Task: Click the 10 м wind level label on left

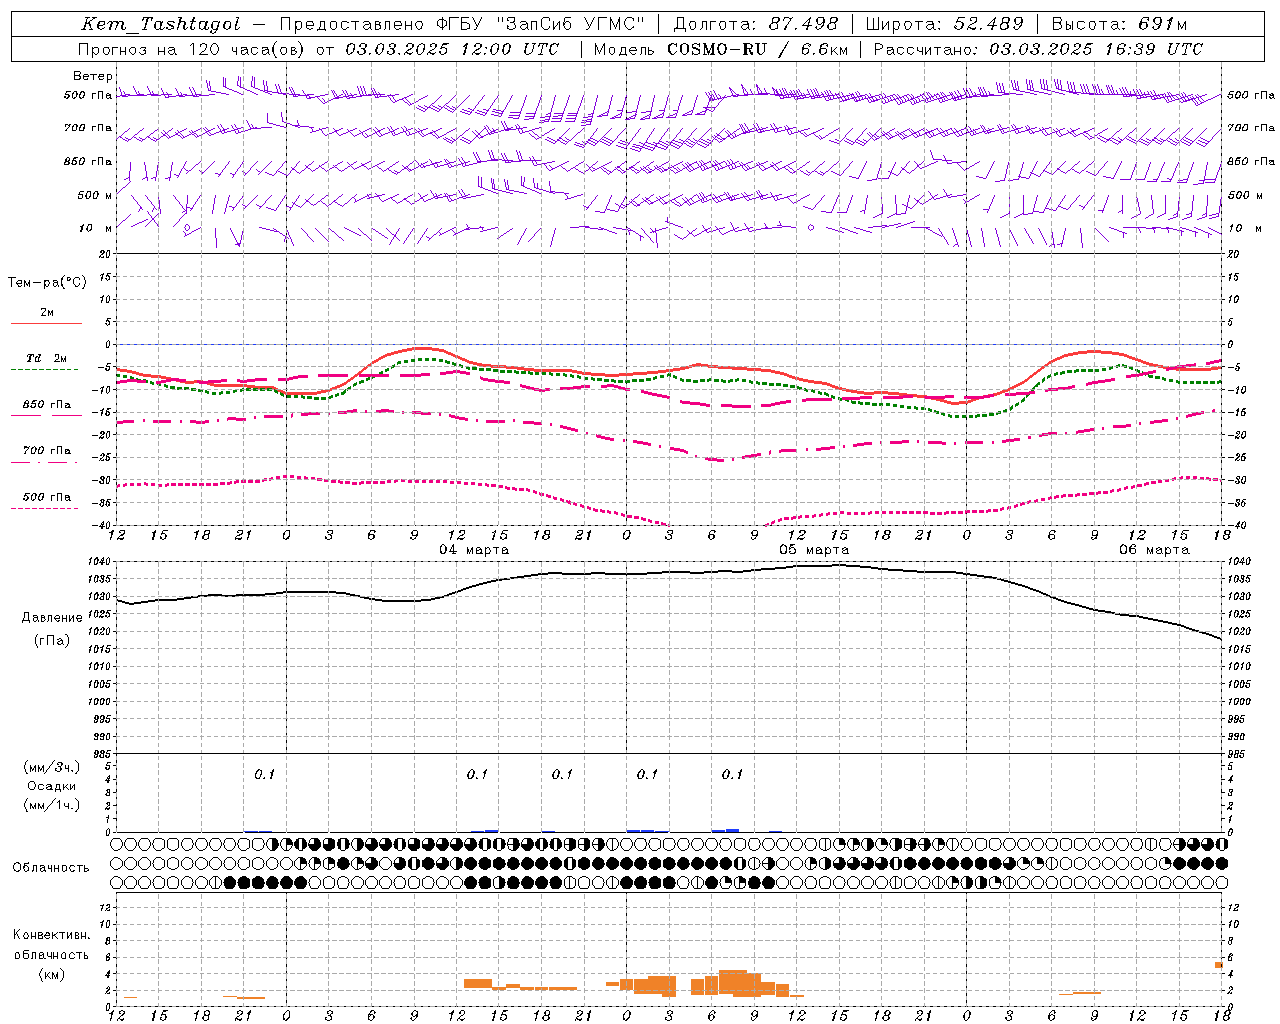Action: (x=95, y=228)
